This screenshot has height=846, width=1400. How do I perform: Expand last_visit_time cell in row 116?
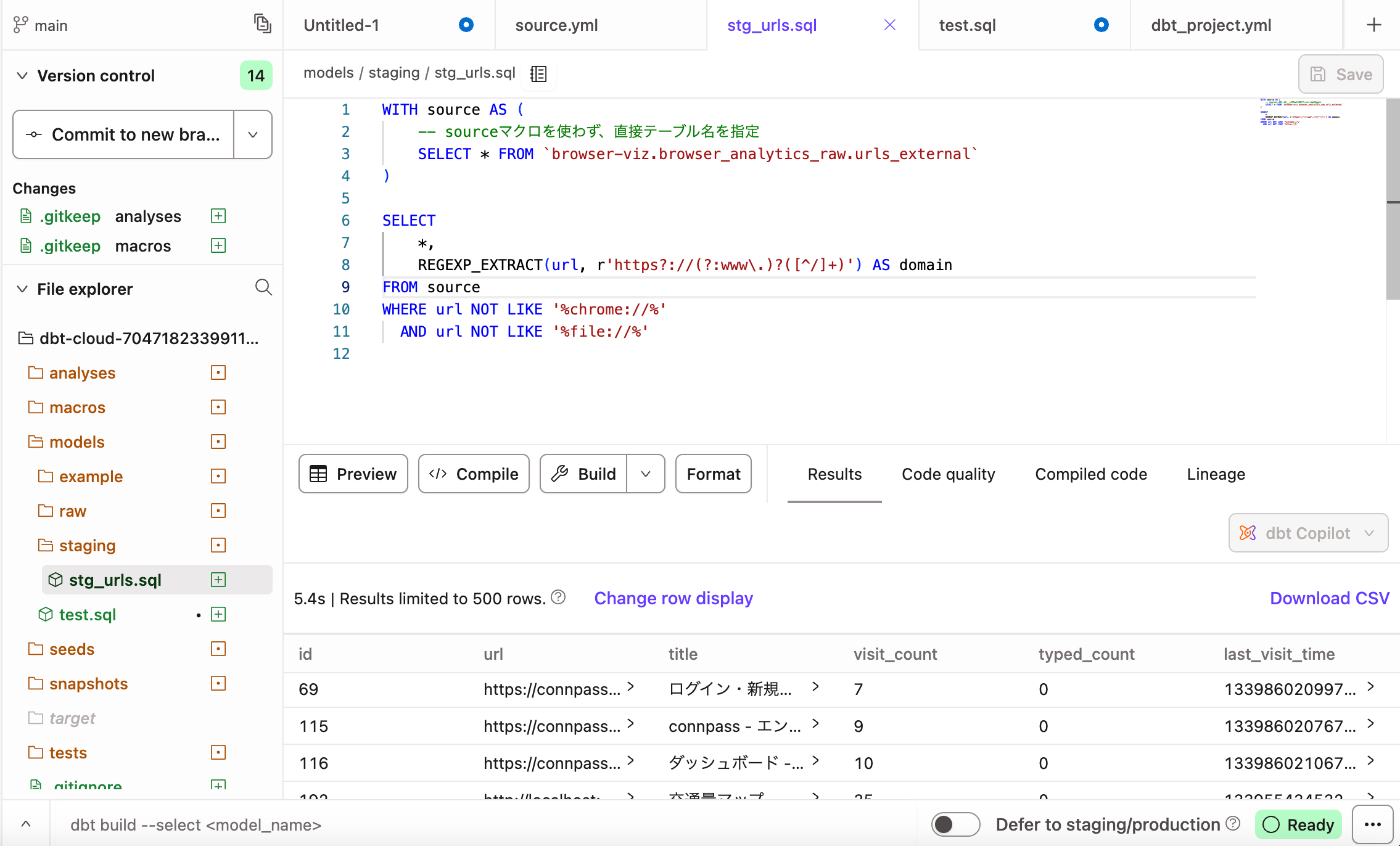1370,761
